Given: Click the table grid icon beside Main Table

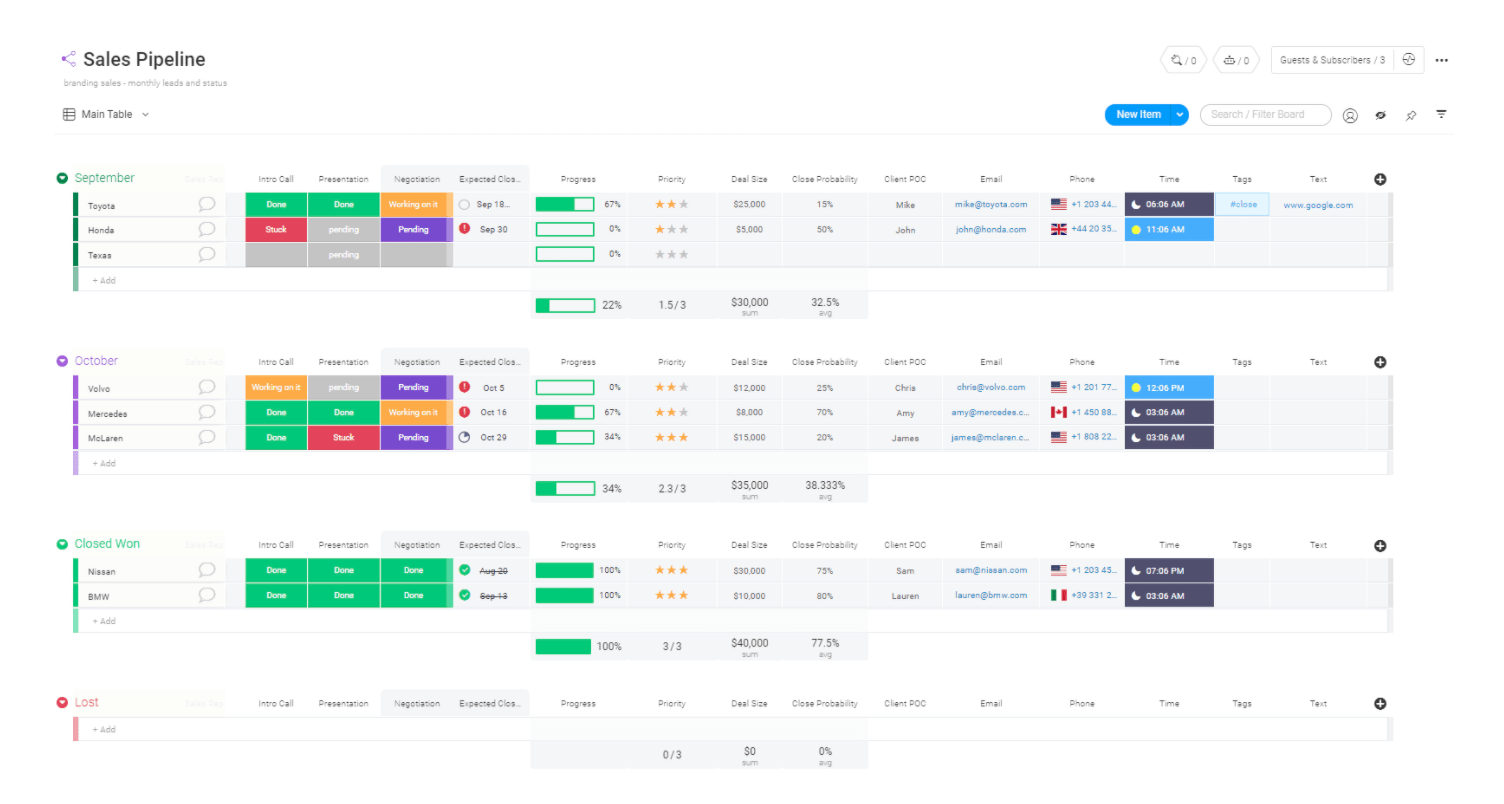Looking at the screenshot, I should (x=69, y=114).
